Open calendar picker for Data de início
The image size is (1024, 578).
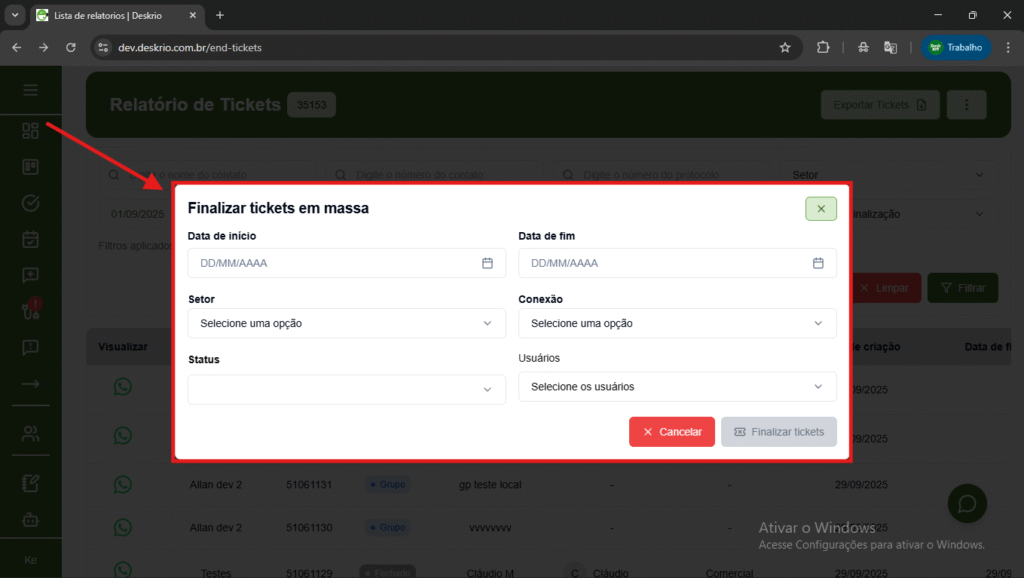pos(488,263)
